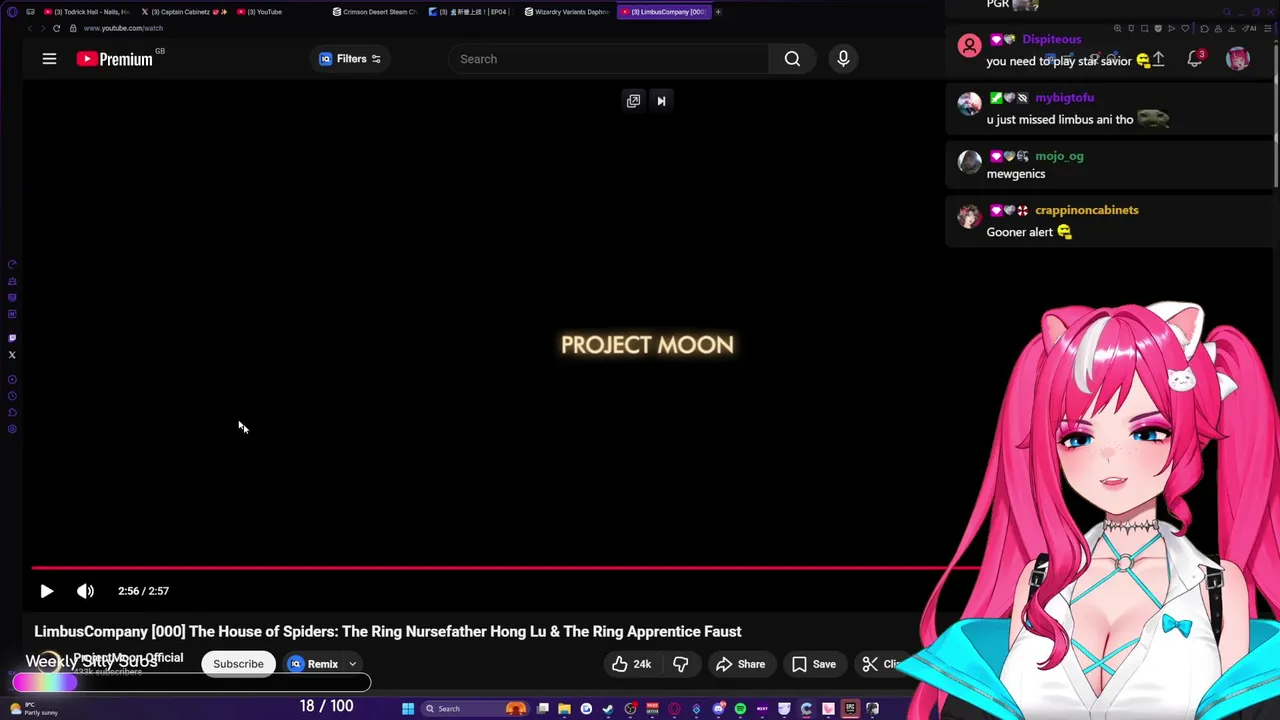Click the taskbar Search box

[x=475, y=709]
